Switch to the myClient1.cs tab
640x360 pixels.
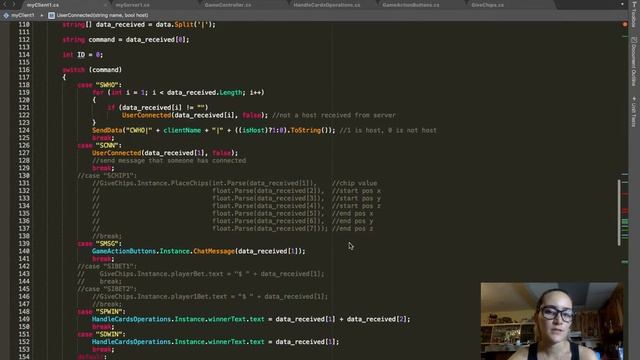tap(42, 5)
